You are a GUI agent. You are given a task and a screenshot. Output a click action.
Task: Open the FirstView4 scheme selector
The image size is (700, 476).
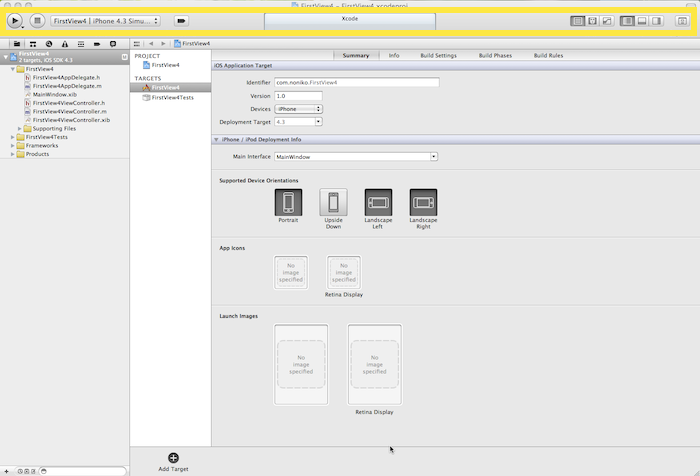pos(106,21)
